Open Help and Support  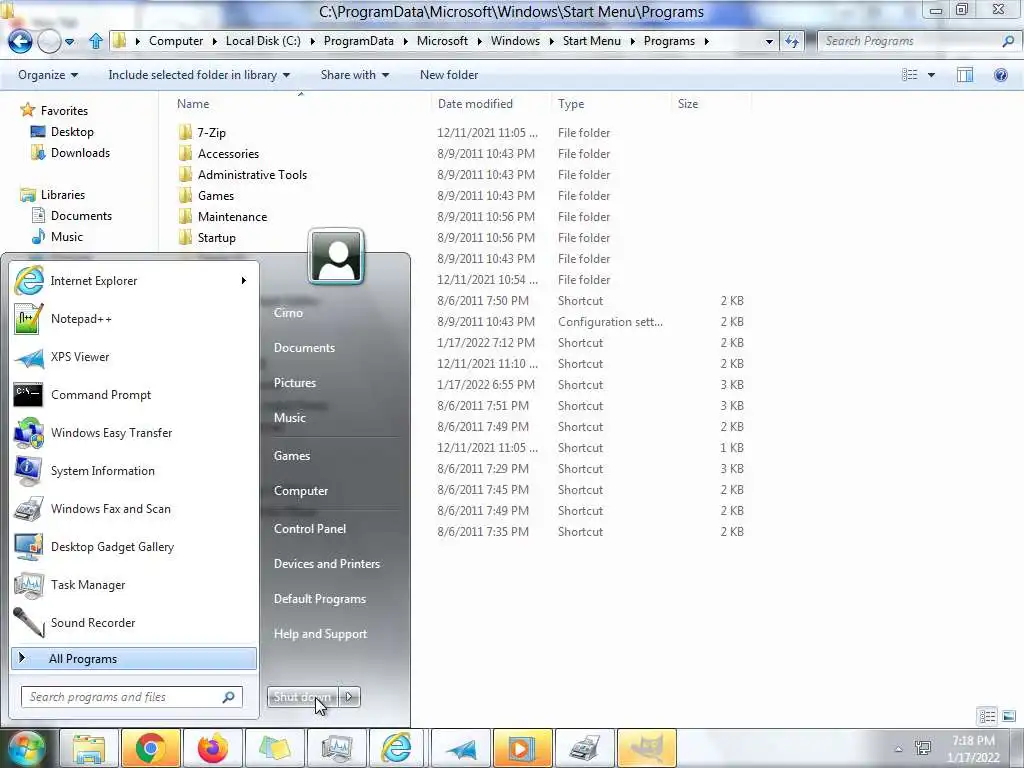320,634
